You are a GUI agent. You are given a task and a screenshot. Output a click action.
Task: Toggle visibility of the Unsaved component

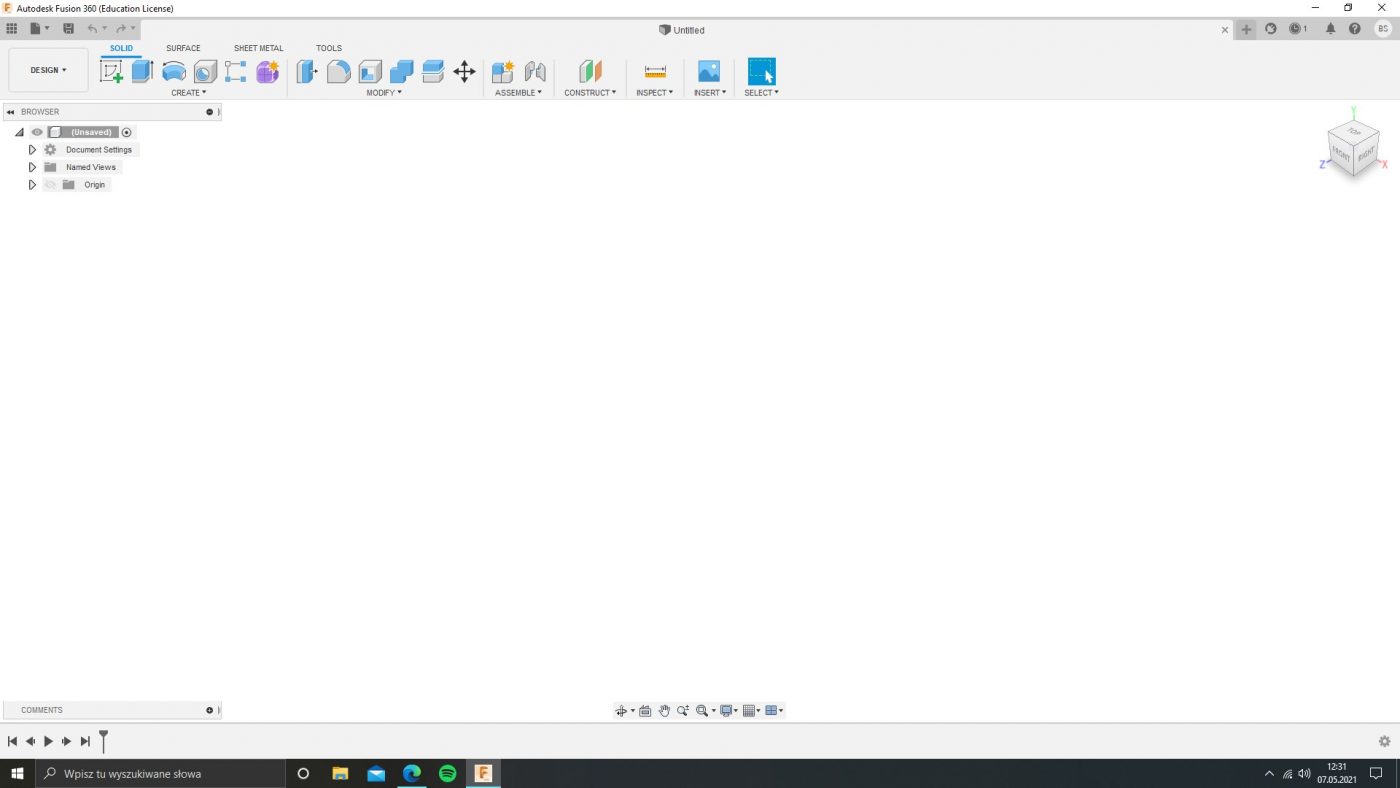pos(37,132)
